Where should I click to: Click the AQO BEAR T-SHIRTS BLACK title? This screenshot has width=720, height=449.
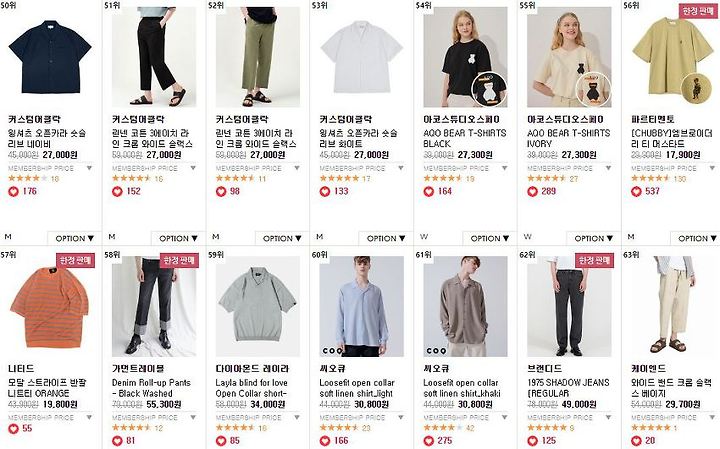point(465,138)
